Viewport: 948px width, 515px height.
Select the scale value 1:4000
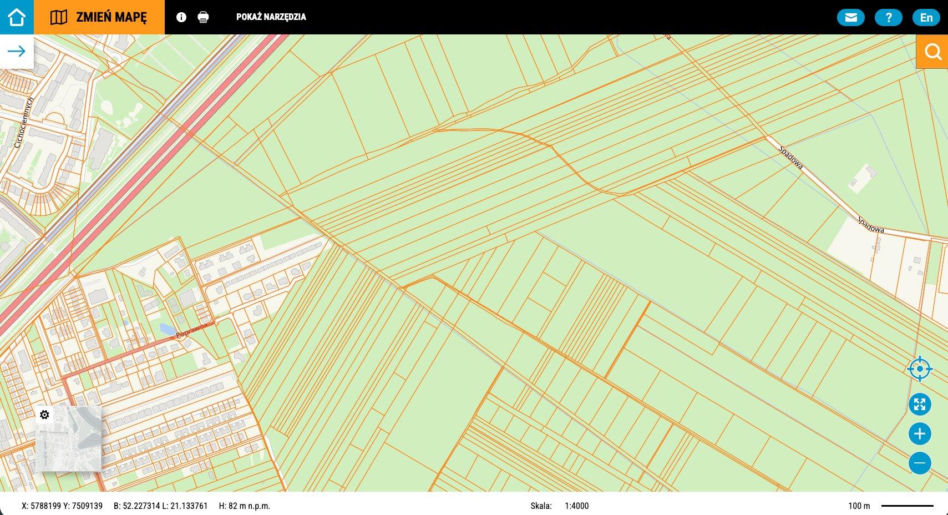coord(577,506)
